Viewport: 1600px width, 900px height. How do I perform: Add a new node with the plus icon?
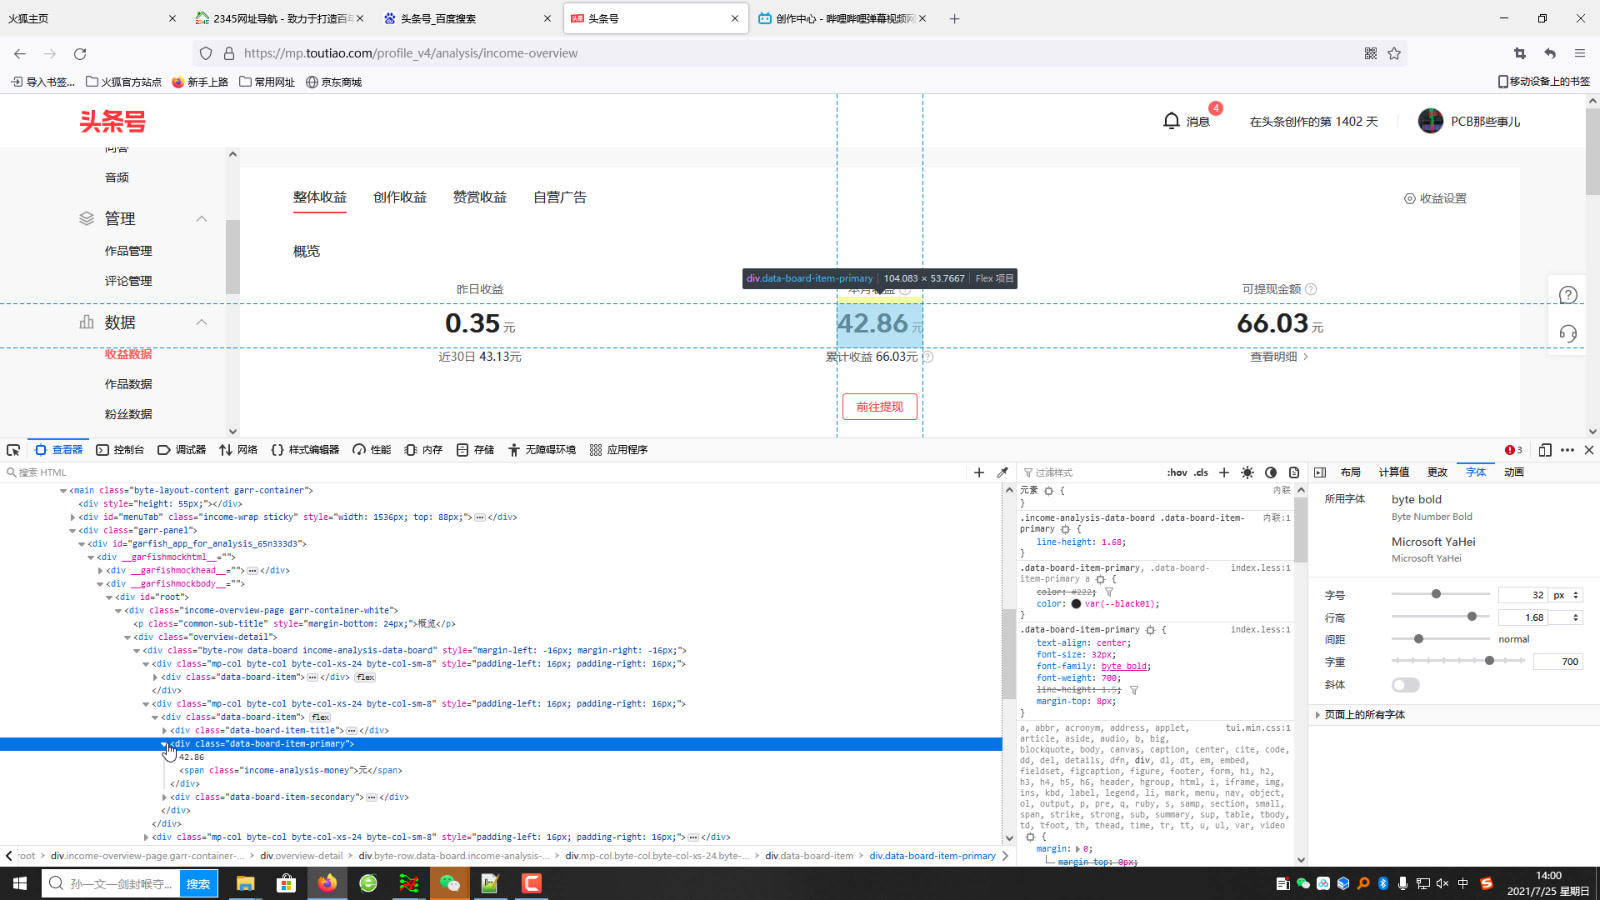point(979,472)
